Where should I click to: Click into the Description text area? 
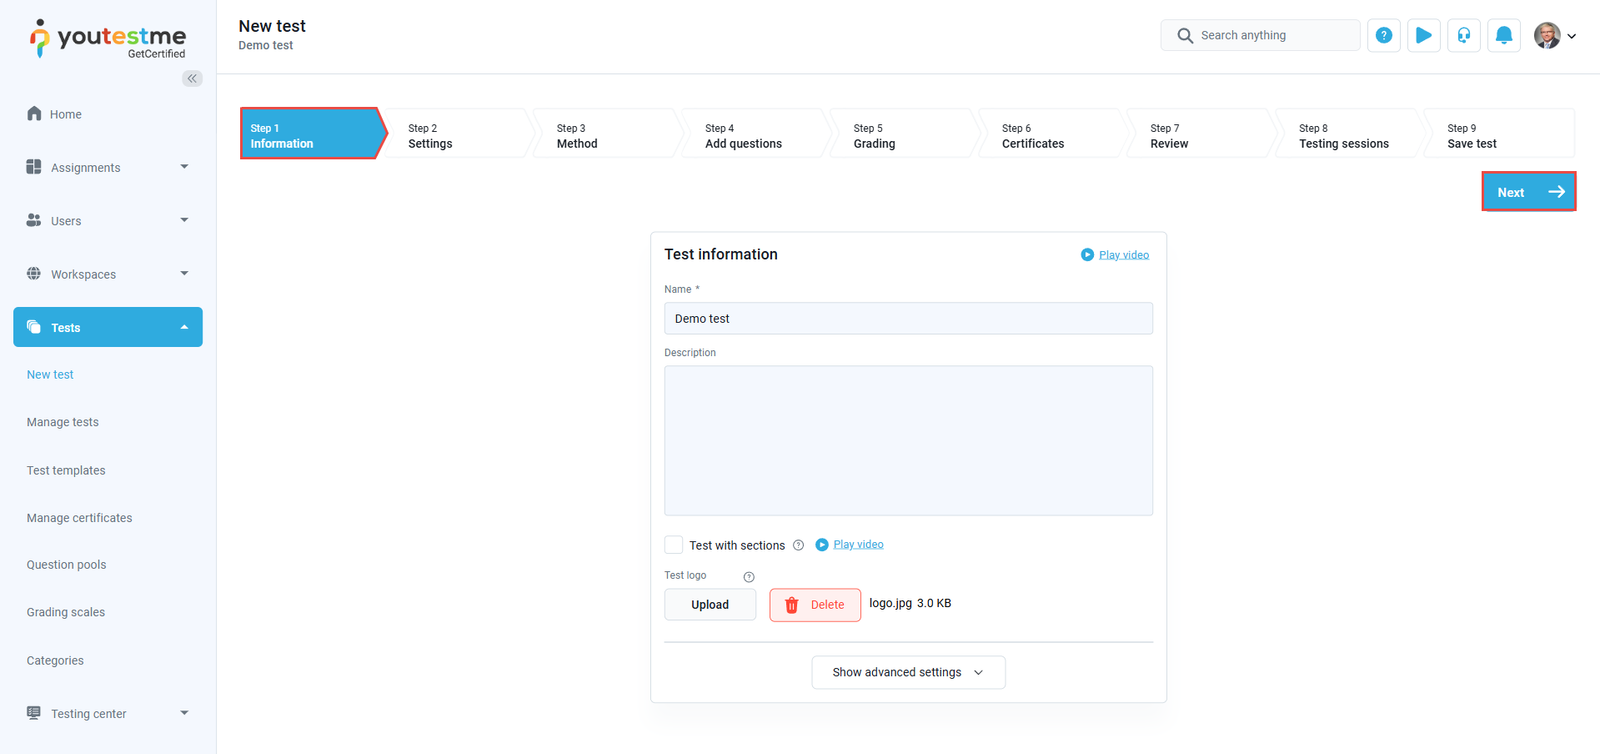tap(908, 440)
